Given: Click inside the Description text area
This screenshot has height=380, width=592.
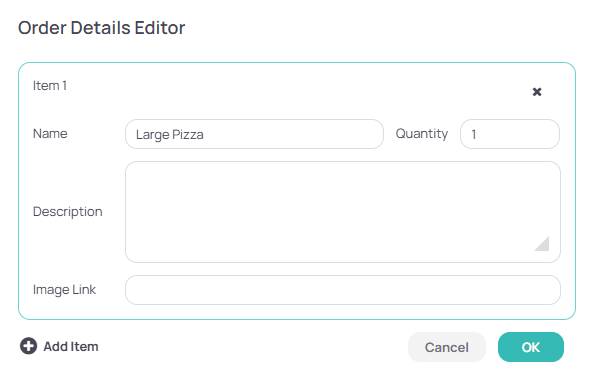Looking at the screenshot, I should point(343,212).
